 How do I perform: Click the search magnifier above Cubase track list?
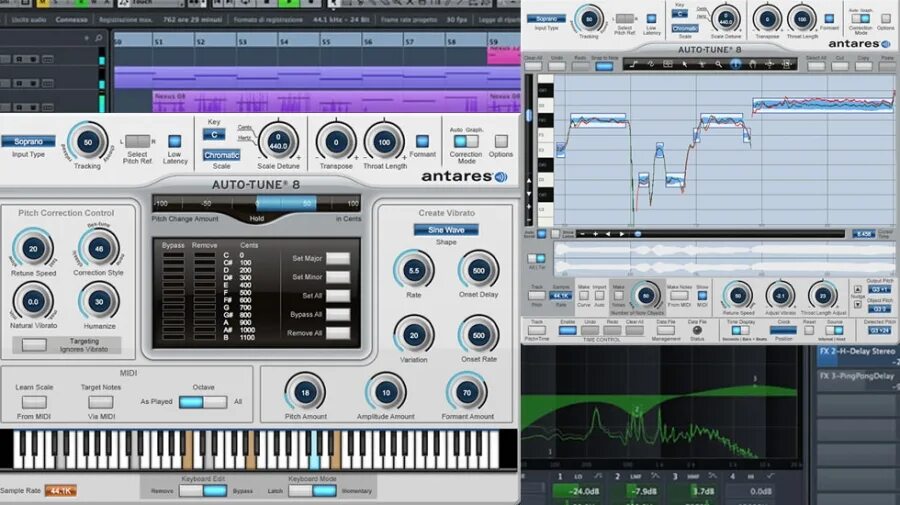(99, 38)
